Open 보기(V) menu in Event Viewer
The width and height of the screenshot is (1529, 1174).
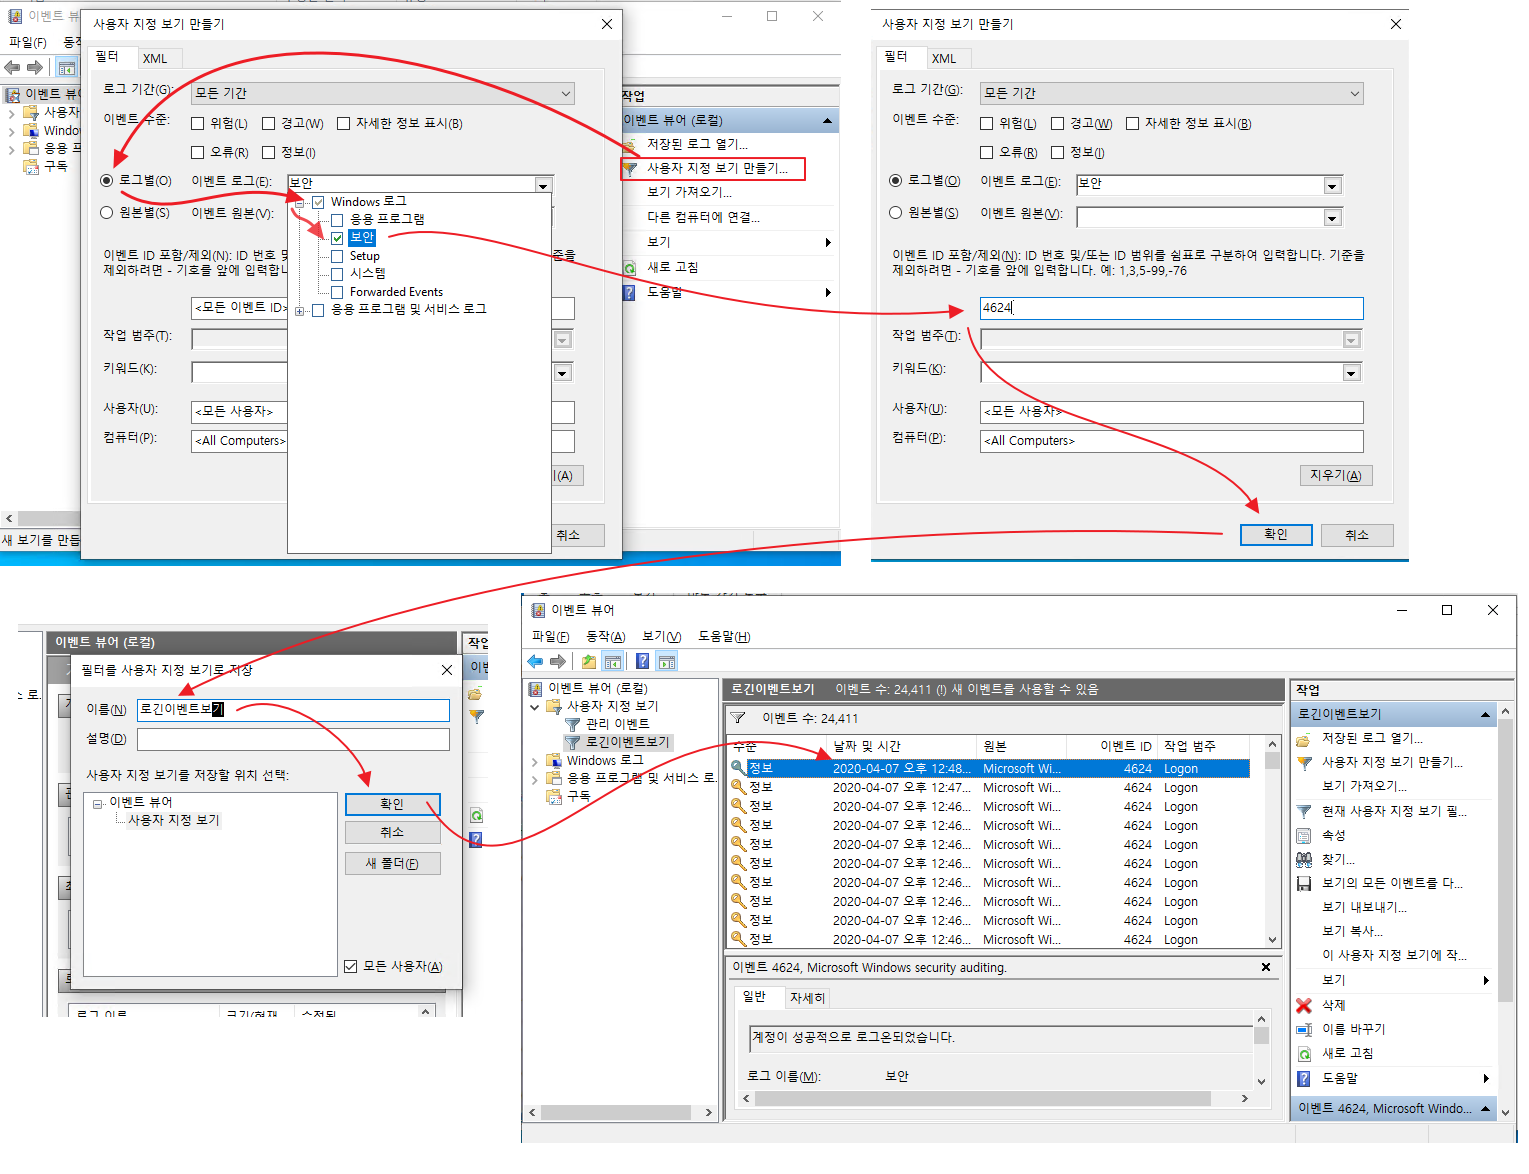pyautogui.click(x=661, y=636)
